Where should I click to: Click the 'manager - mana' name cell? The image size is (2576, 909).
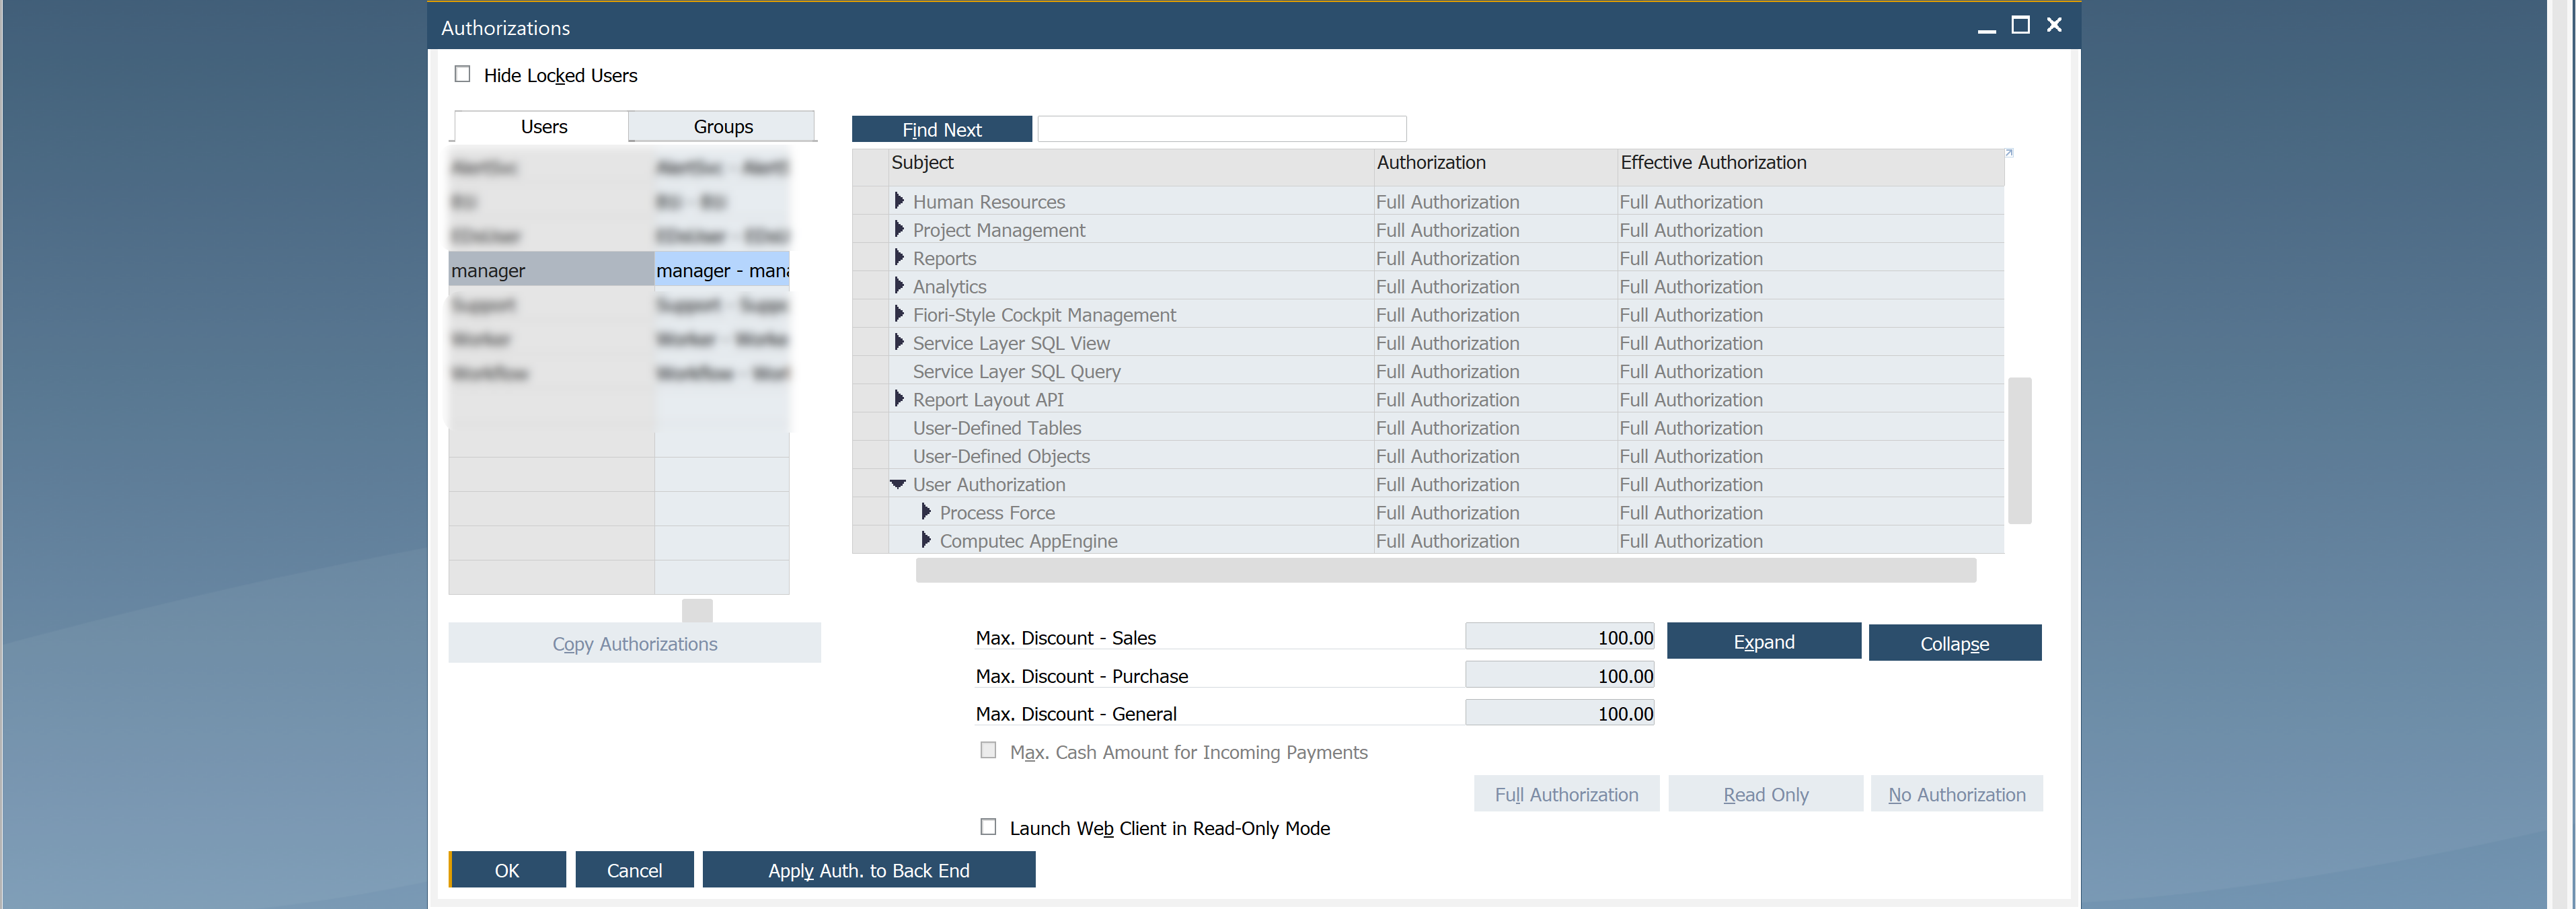point(722,270)
